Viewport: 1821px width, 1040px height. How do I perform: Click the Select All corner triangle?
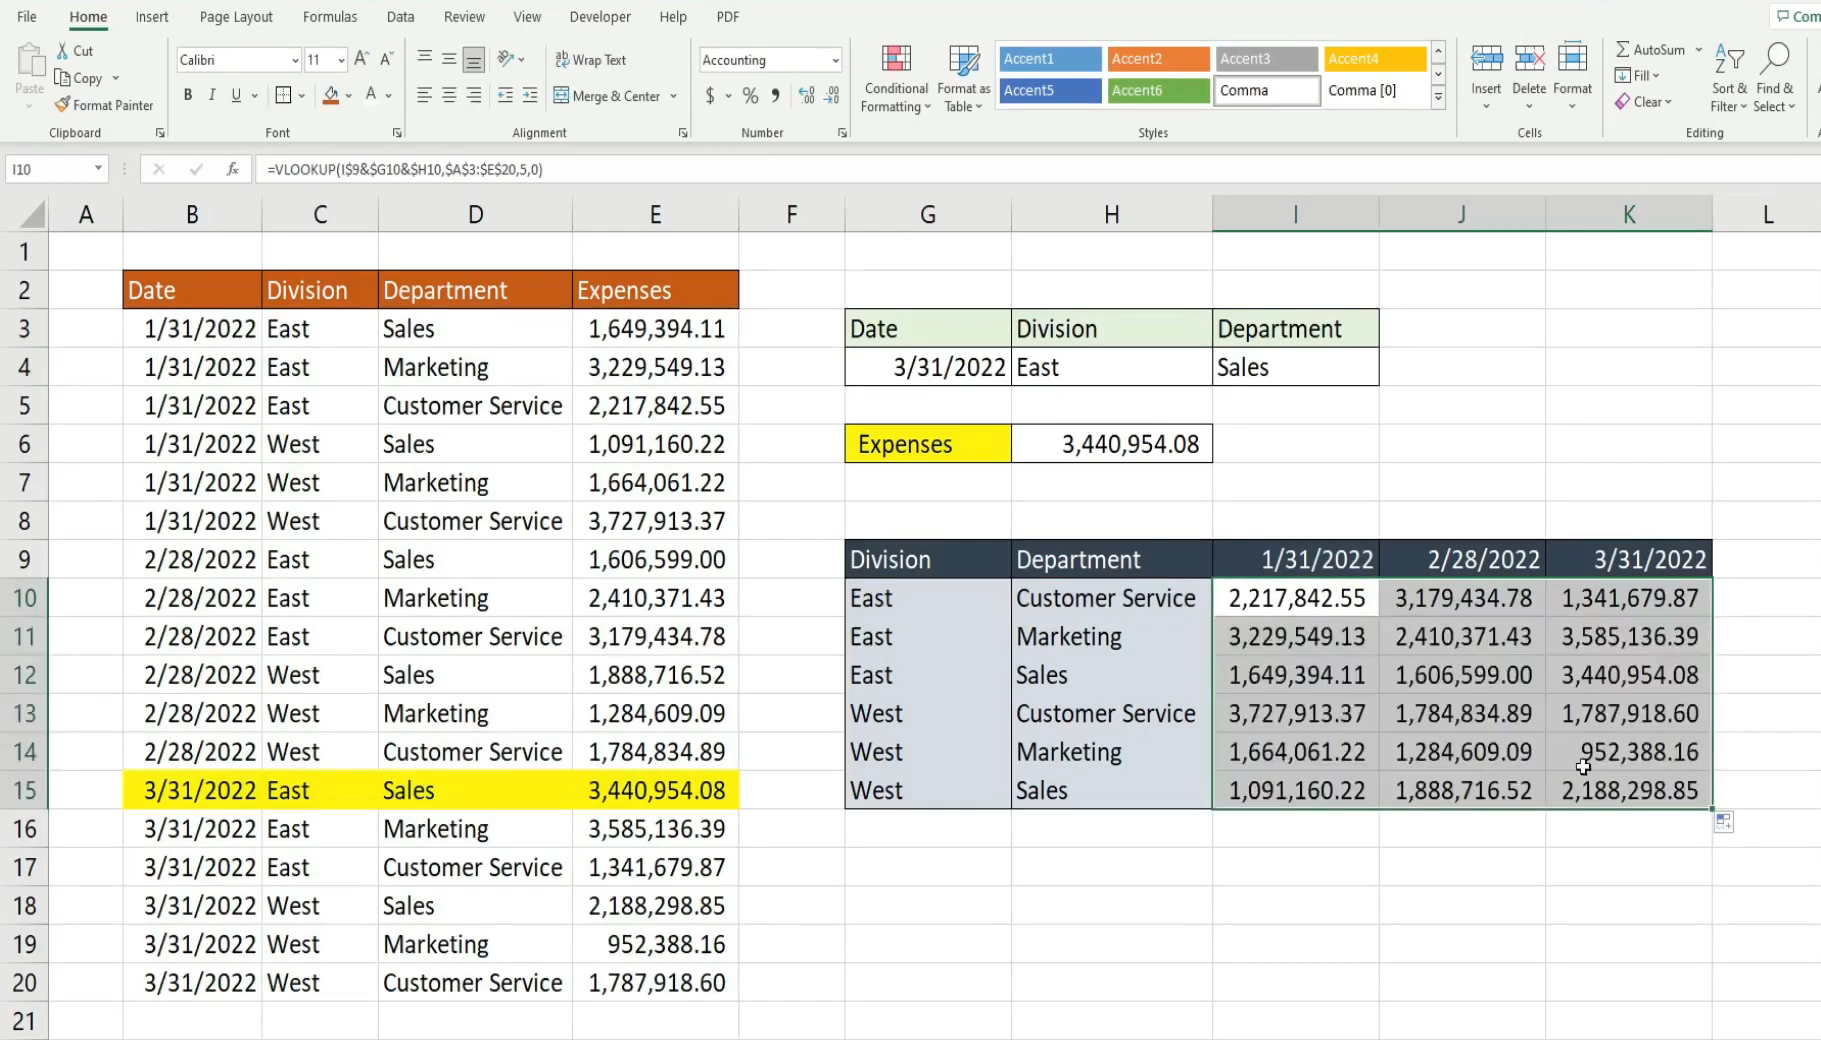pos(32,214)
